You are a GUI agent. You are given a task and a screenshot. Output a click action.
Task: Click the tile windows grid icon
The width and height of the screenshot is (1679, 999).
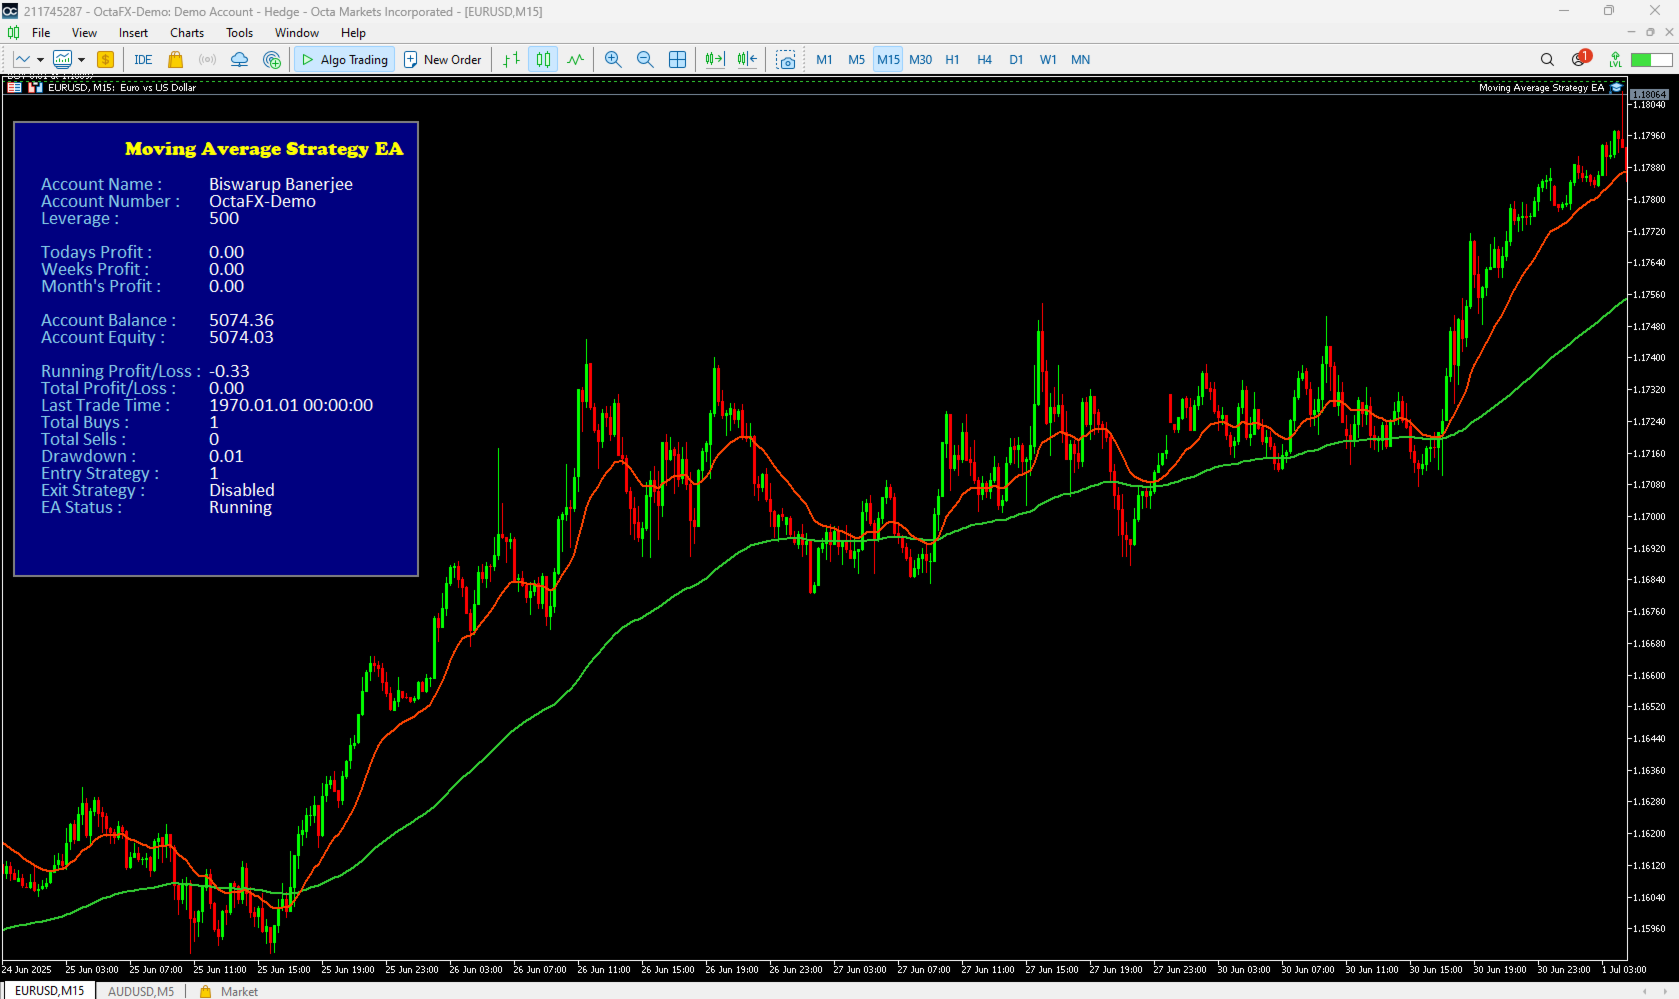tap(677, 60)
